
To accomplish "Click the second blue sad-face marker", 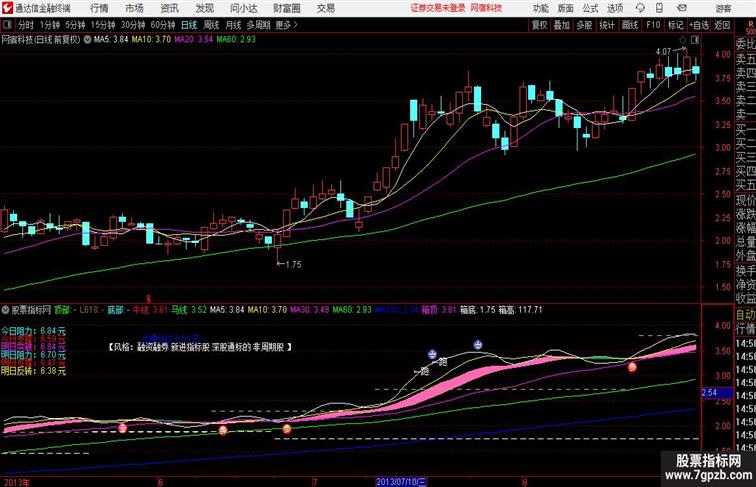I will (477, 344).
